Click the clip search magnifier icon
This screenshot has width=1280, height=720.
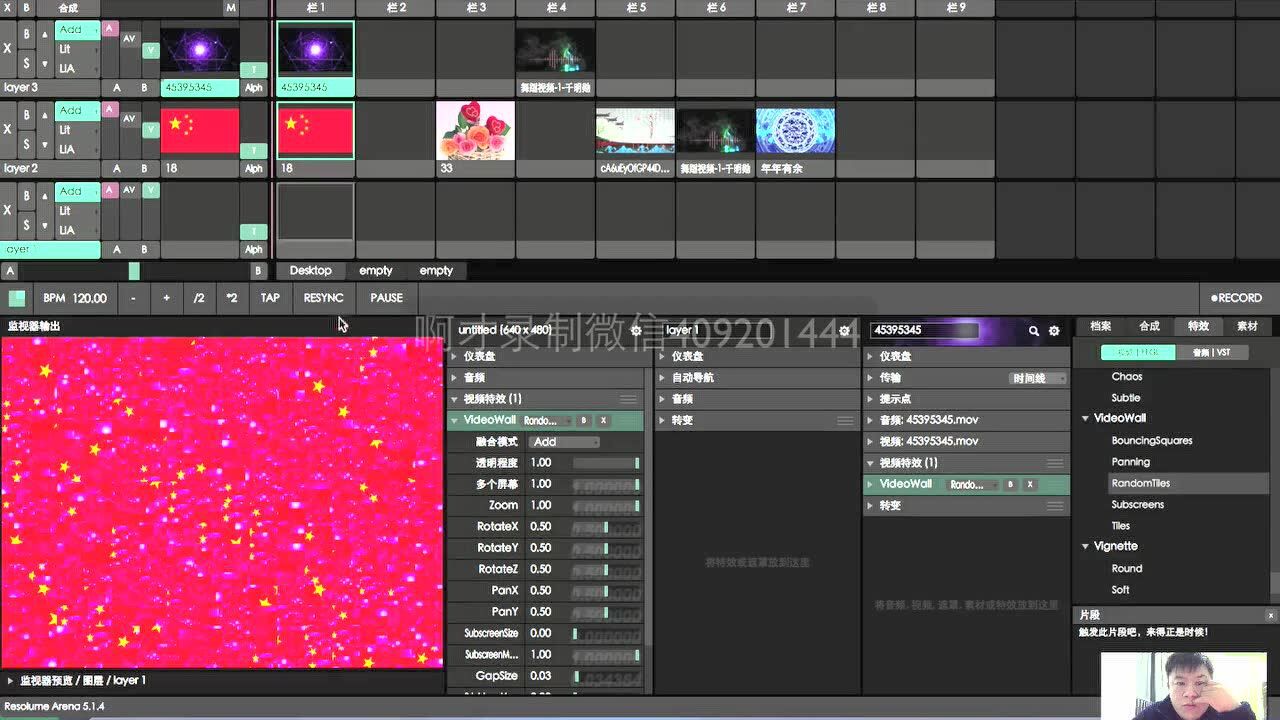(x=1034, y=331)
